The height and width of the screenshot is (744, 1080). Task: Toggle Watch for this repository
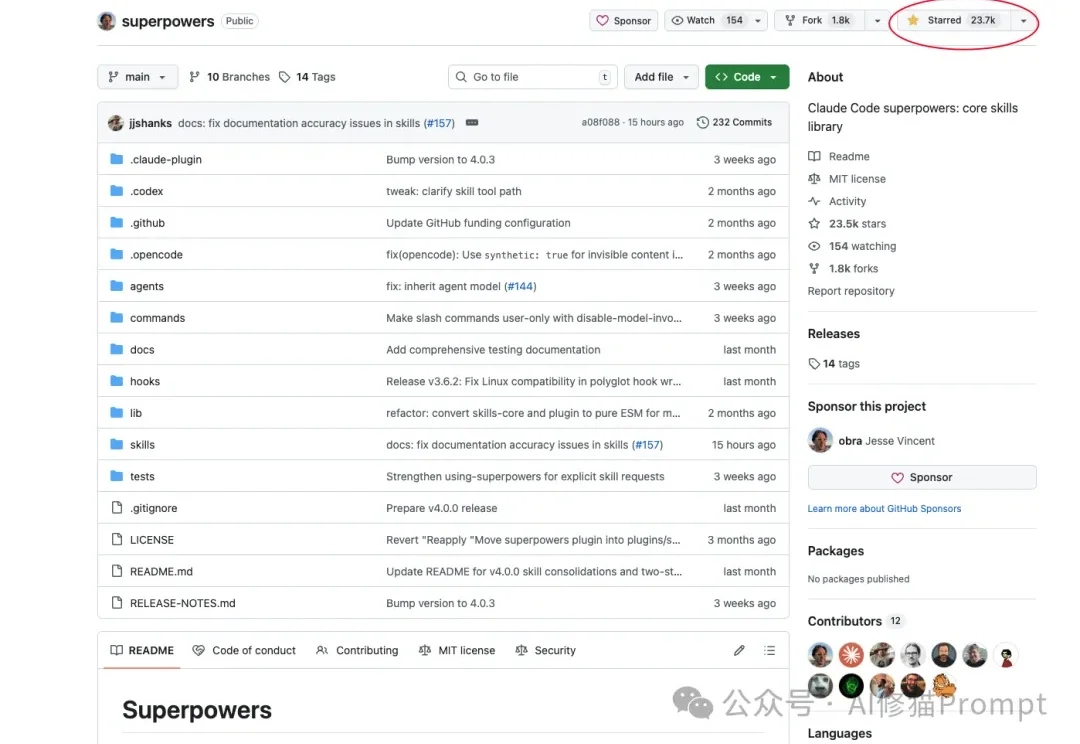click(708, 20)
